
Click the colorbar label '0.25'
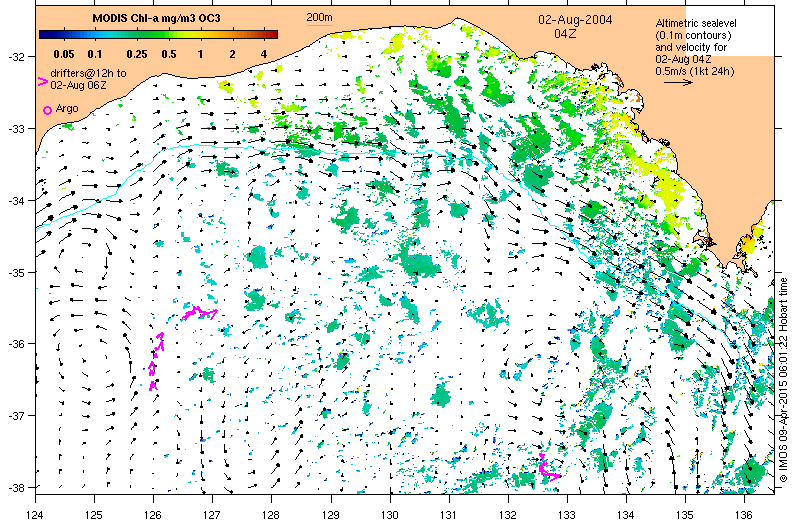click(137, 54)
